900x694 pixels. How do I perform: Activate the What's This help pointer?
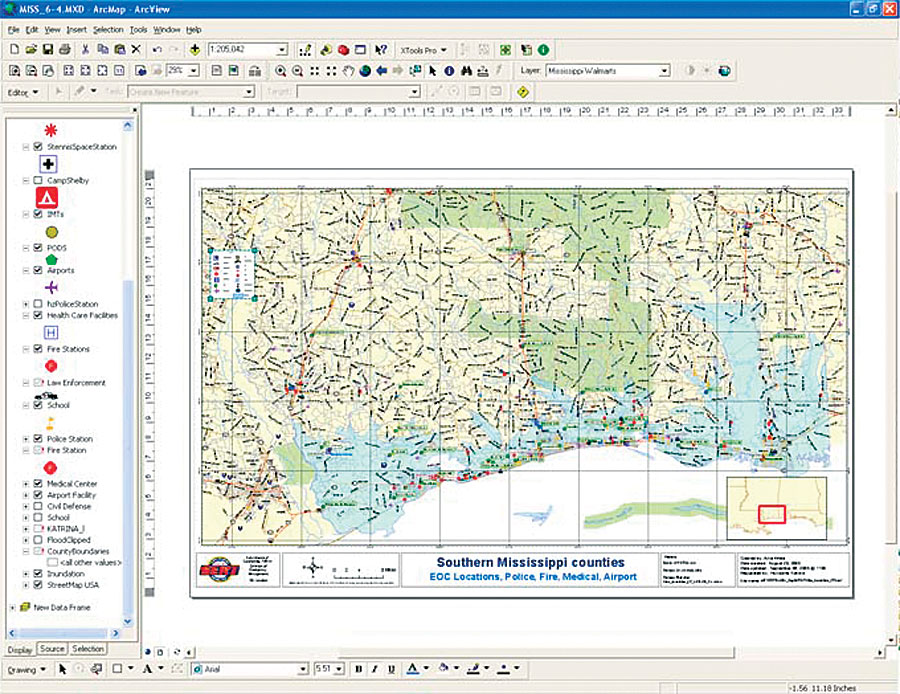coord(381,51)
